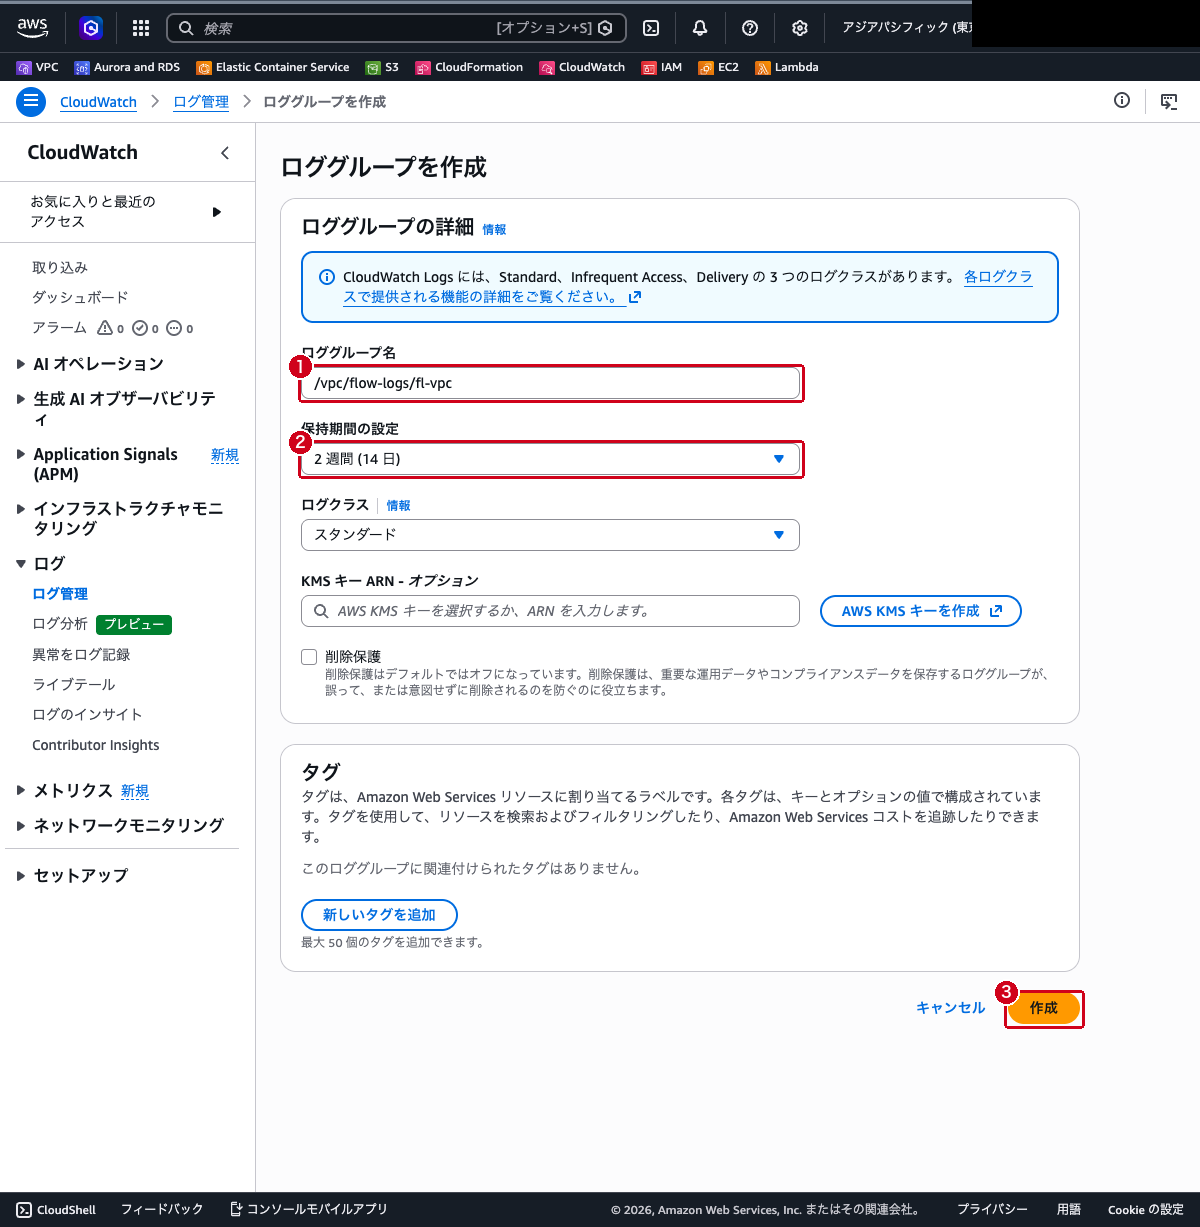Open フィードバック in the footer
Viewport: 1200px width, 1227px height.
click(162, 1209)
